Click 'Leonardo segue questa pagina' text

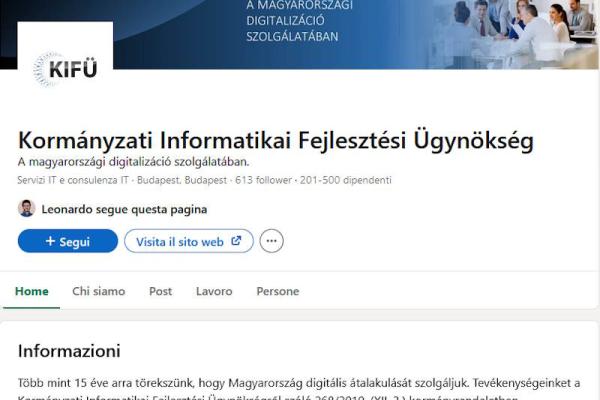(124, 209)
